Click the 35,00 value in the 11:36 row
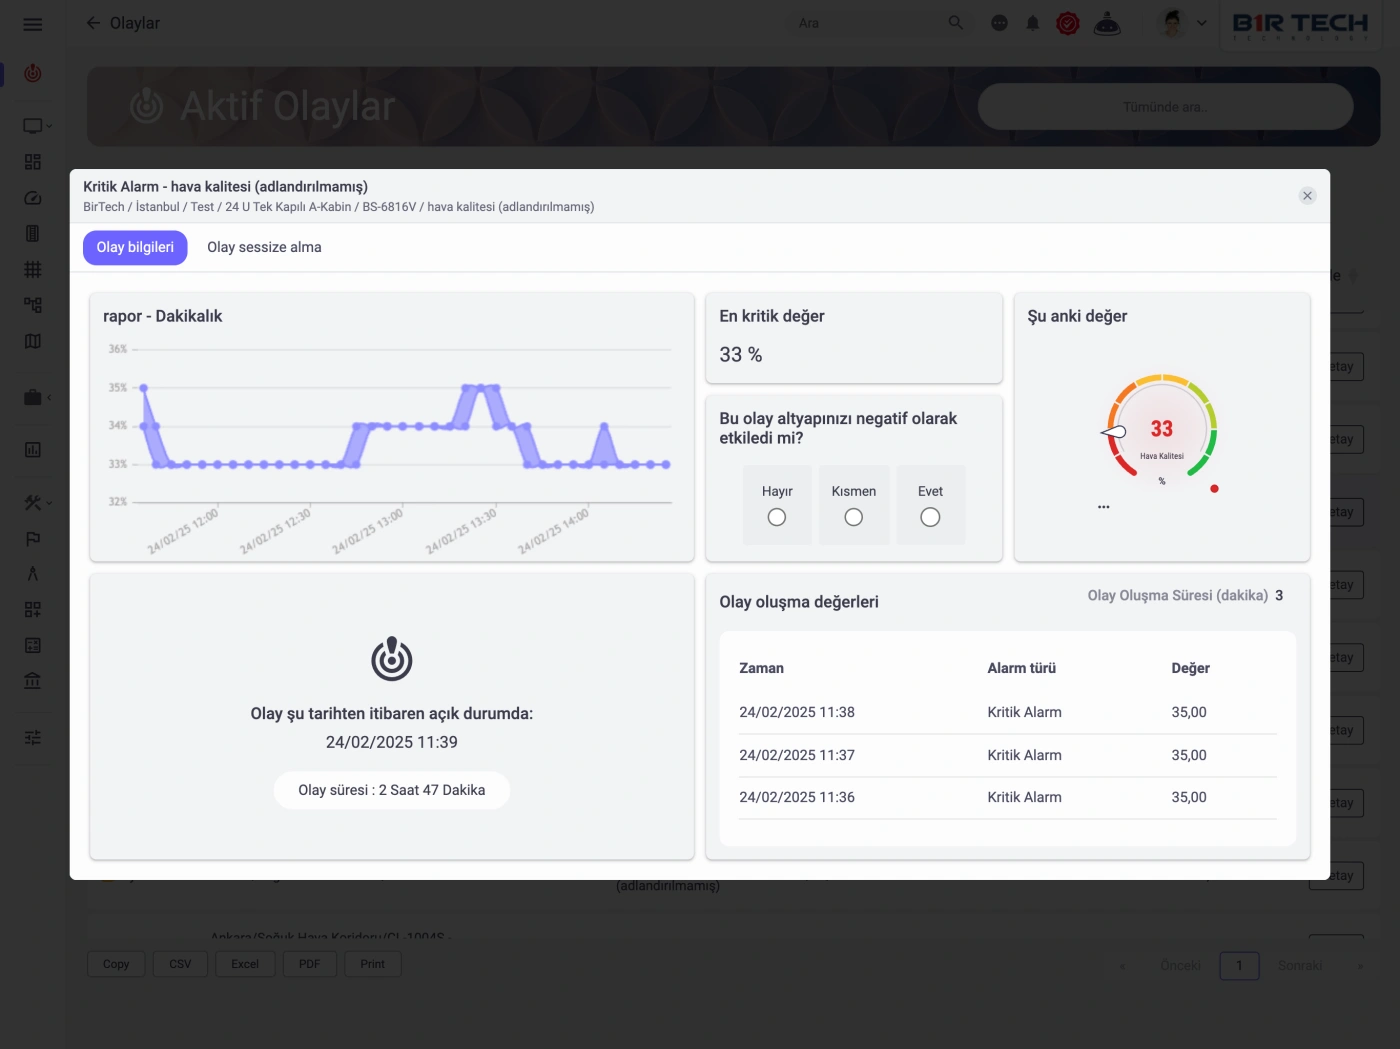Viewport: 1400px width, 1049px height. pos(1189,797)
